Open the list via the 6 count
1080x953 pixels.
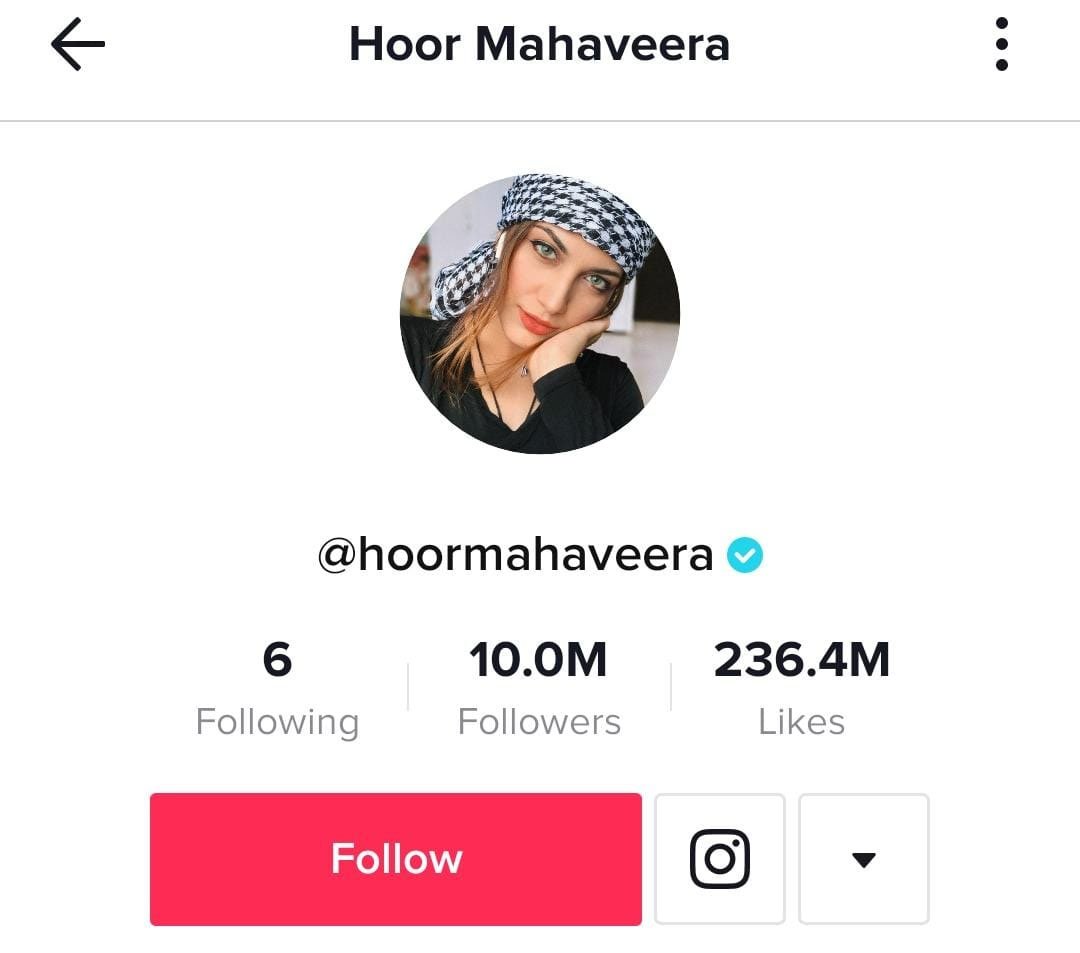(x=278, y=659)
